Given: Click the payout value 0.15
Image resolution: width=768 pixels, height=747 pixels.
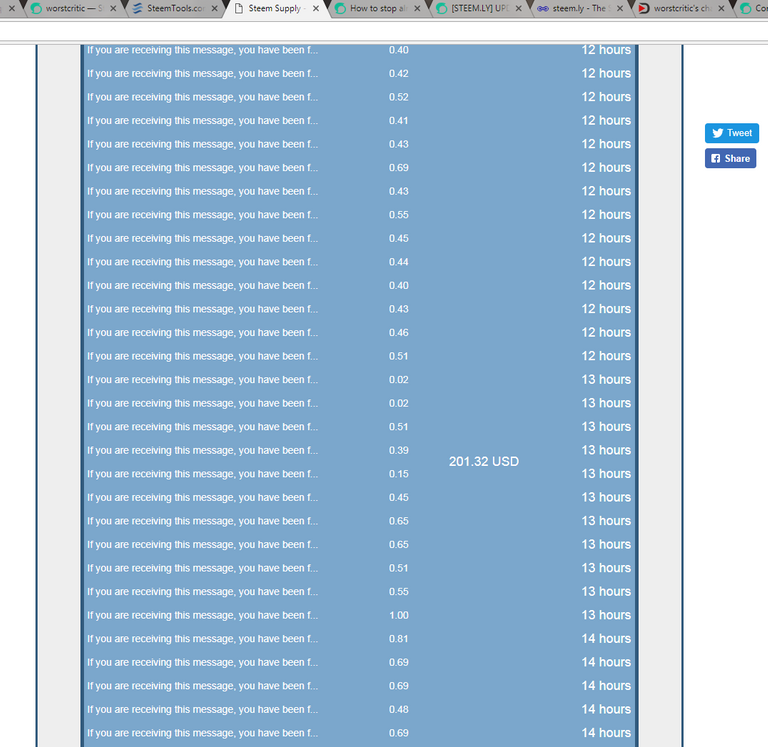Looking at the screenshot, I should 399,474.
